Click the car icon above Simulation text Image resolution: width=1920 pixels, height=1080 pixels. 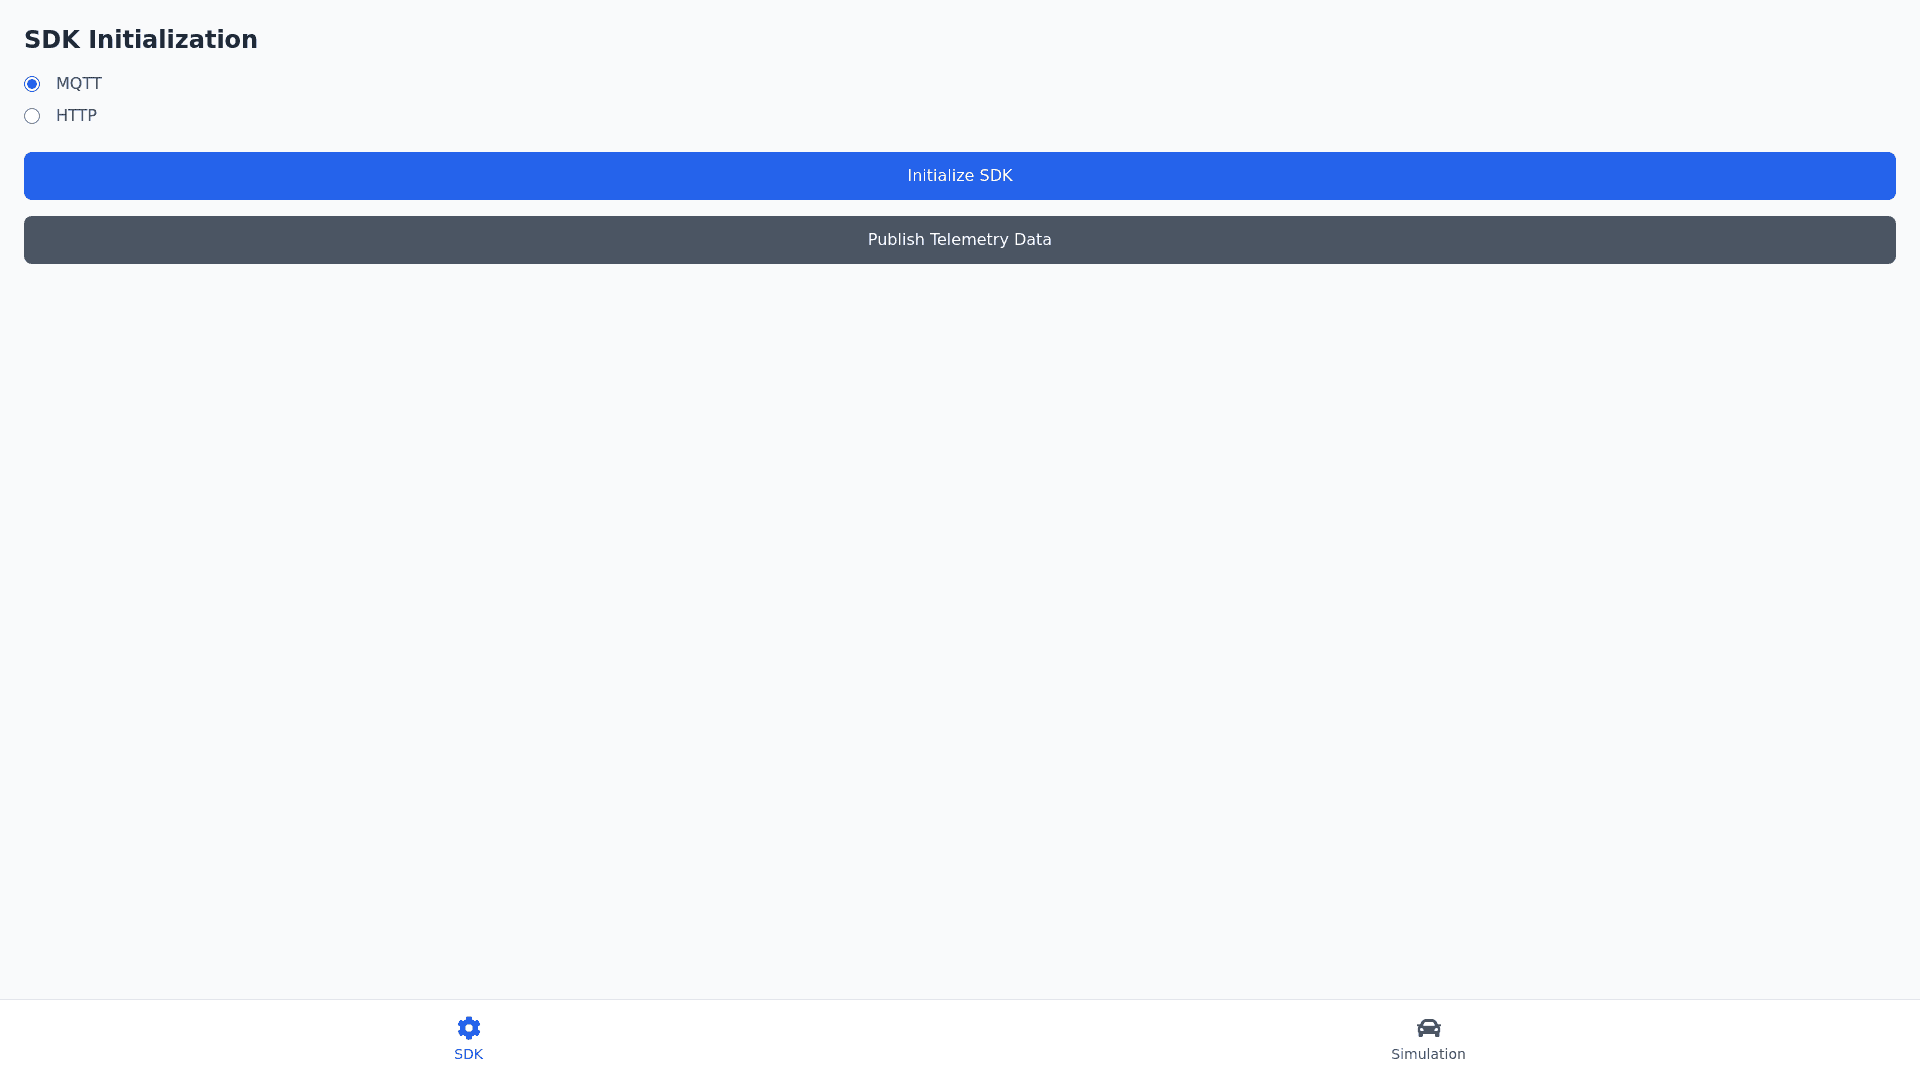(1428, 1028)
